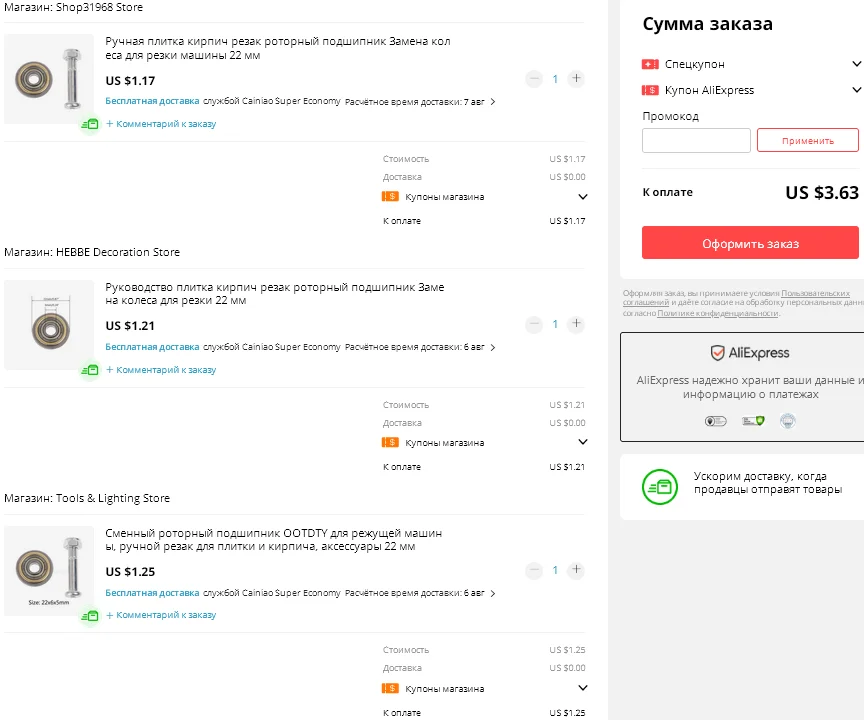
Task: Click first payment security badge icon
Action: click(x=716, y=421)
